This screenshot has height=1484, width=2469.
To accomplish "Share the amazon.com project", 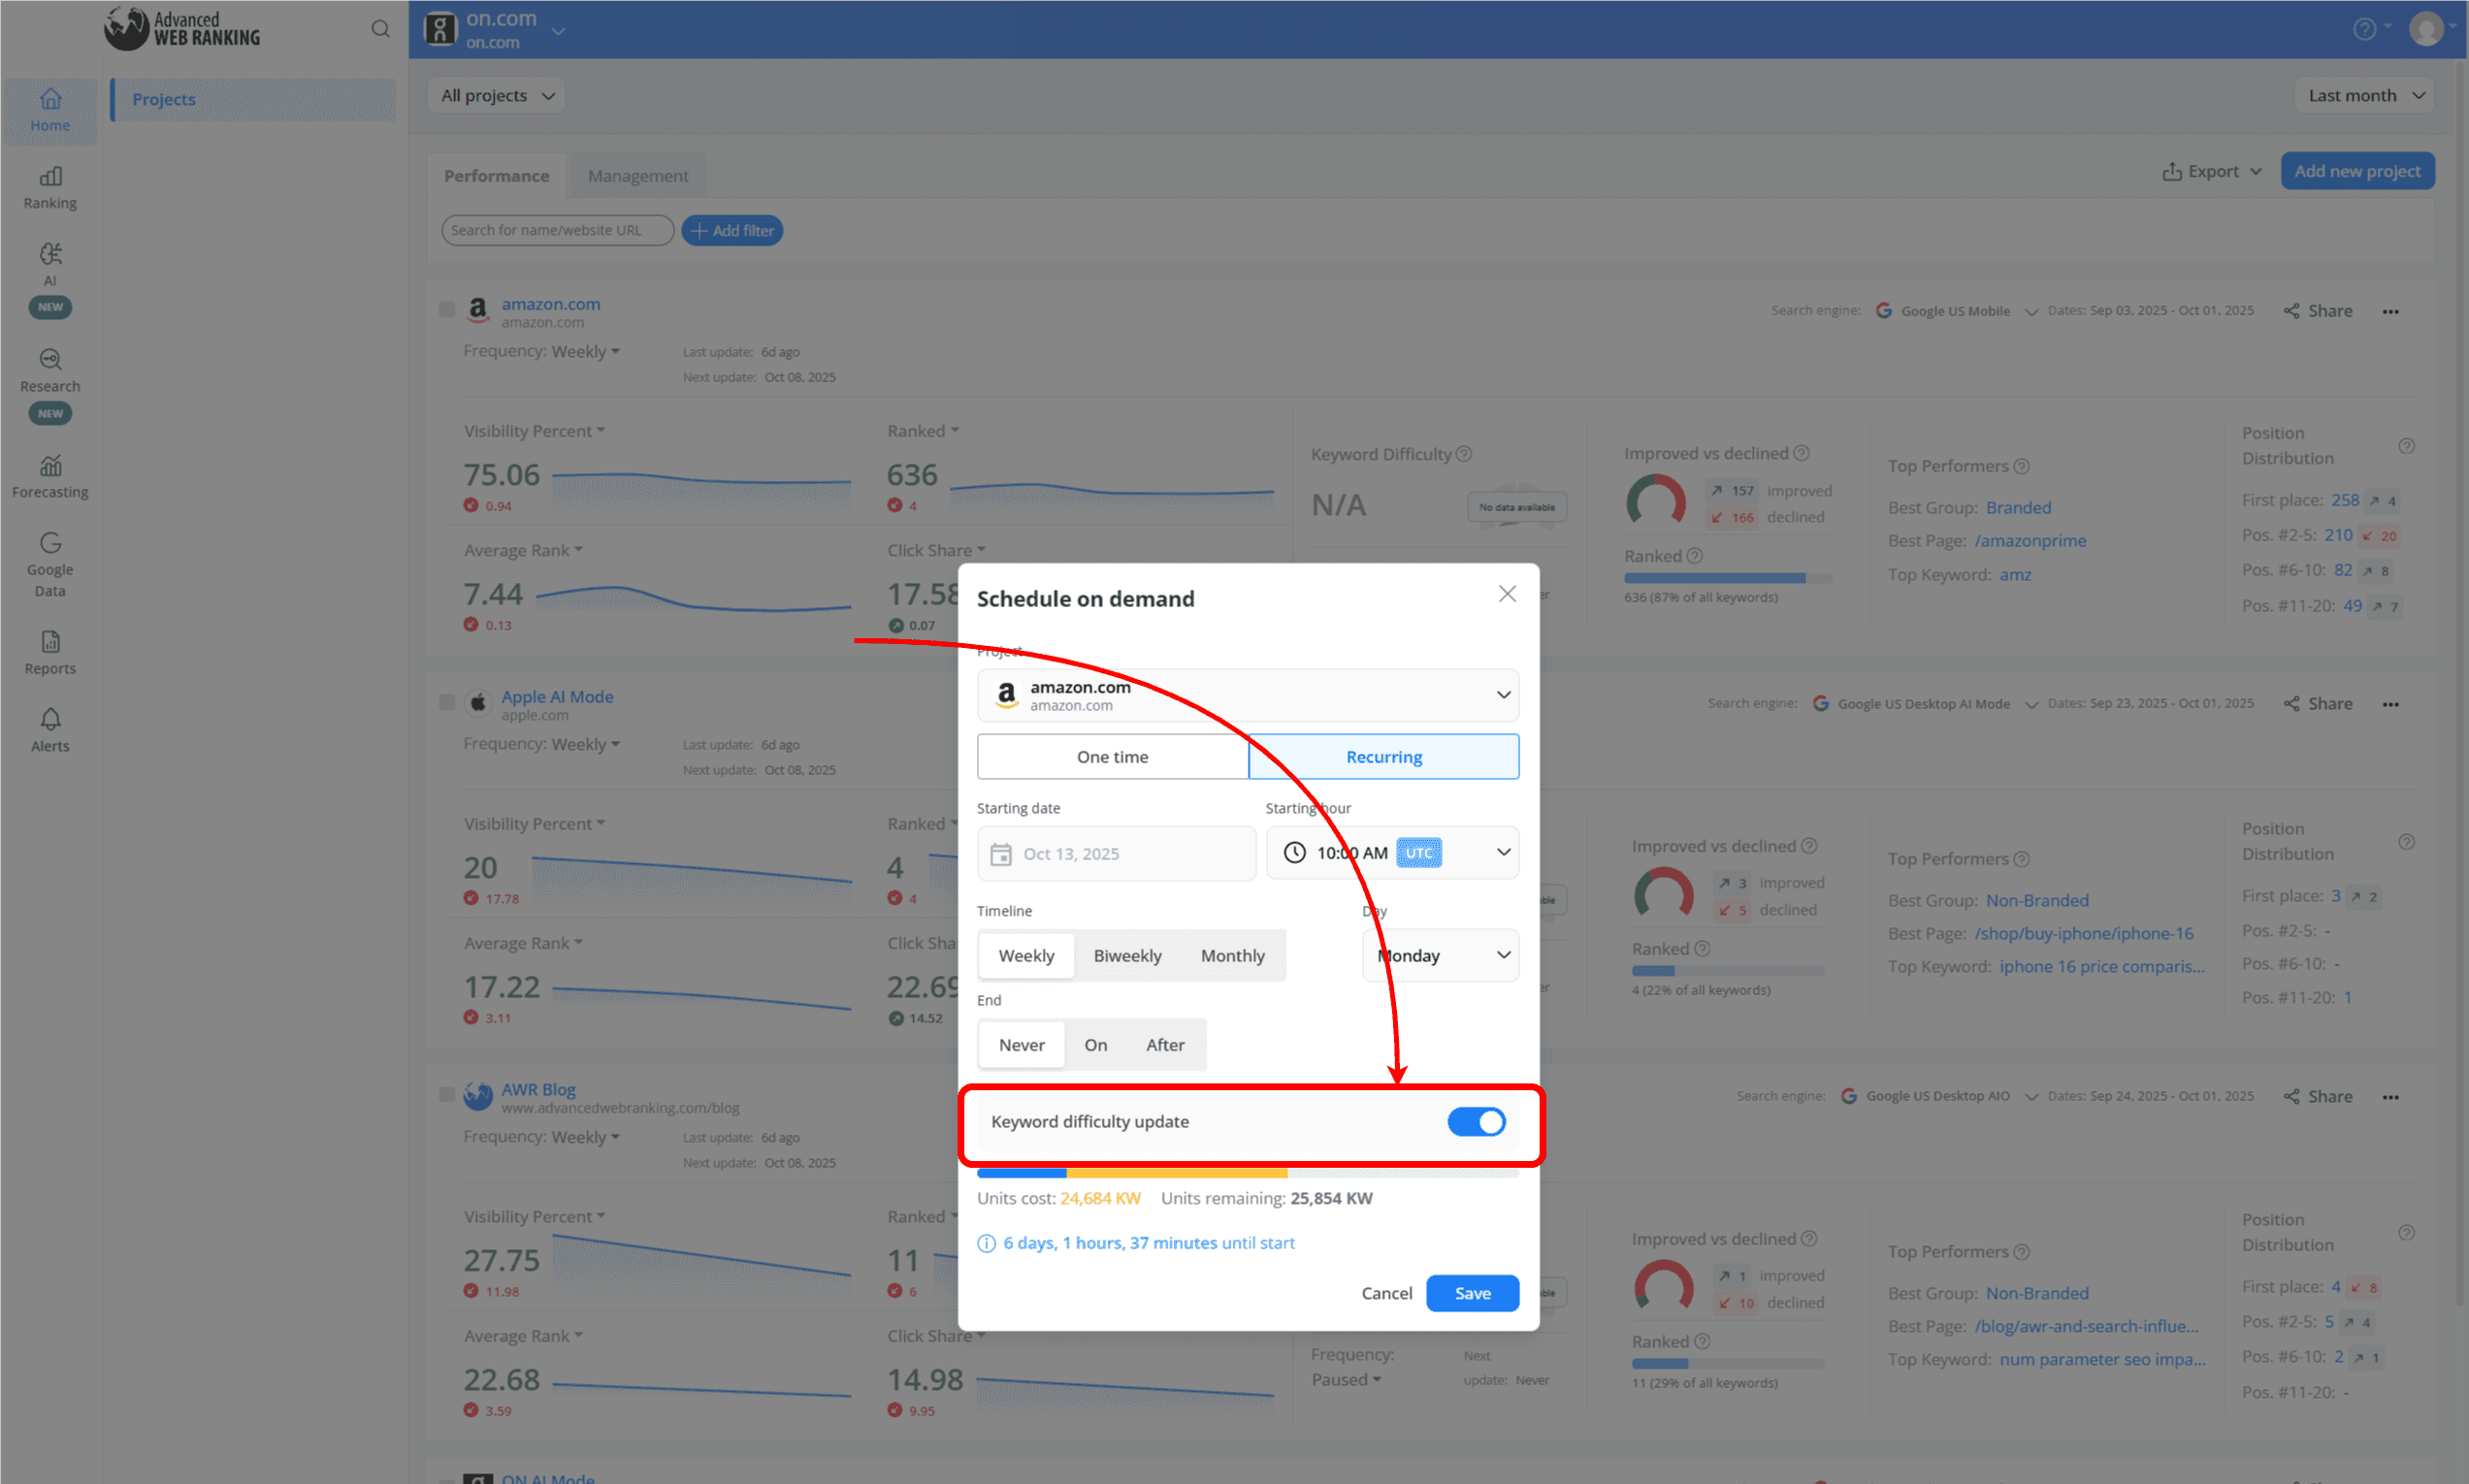I will (x=2318, y=311).
